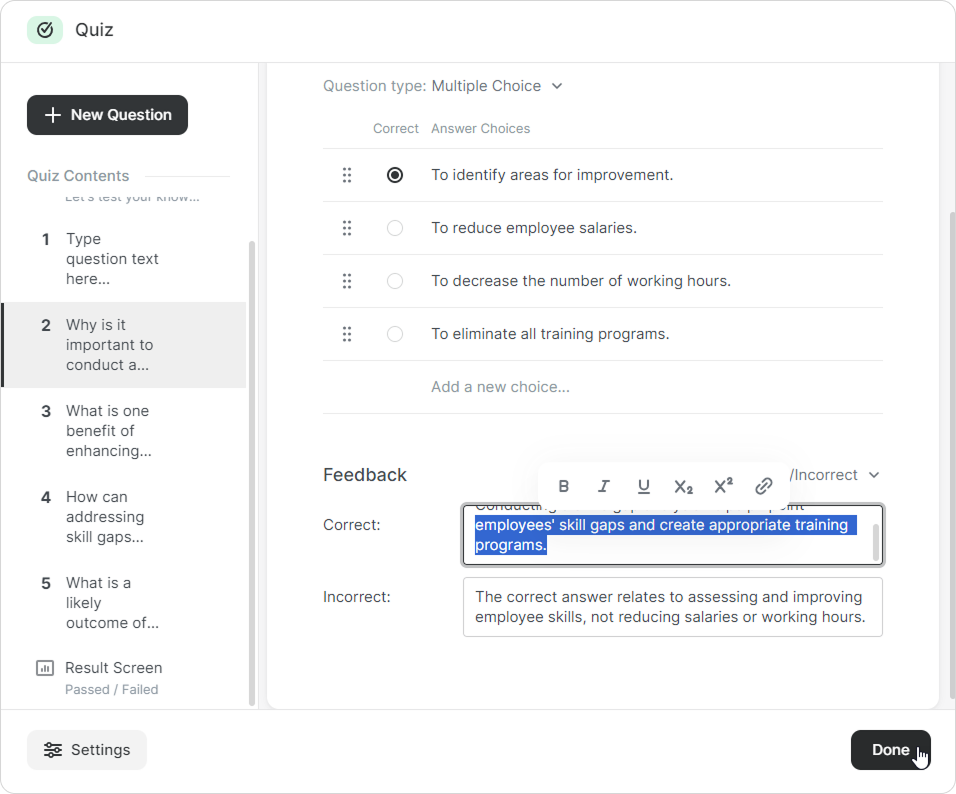Mark 'To reduce employee salaries' as correct
956x794 pixels.
tap(395, 228)
